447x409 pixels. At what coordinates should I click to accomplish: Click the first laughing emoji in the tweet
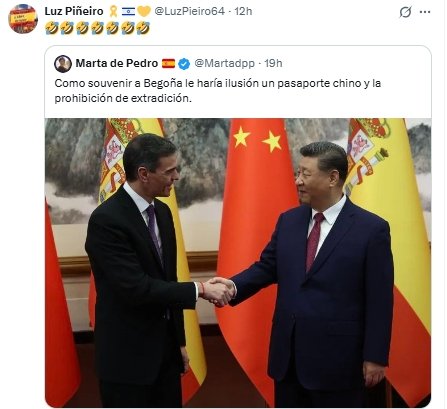tap(52, 28)
